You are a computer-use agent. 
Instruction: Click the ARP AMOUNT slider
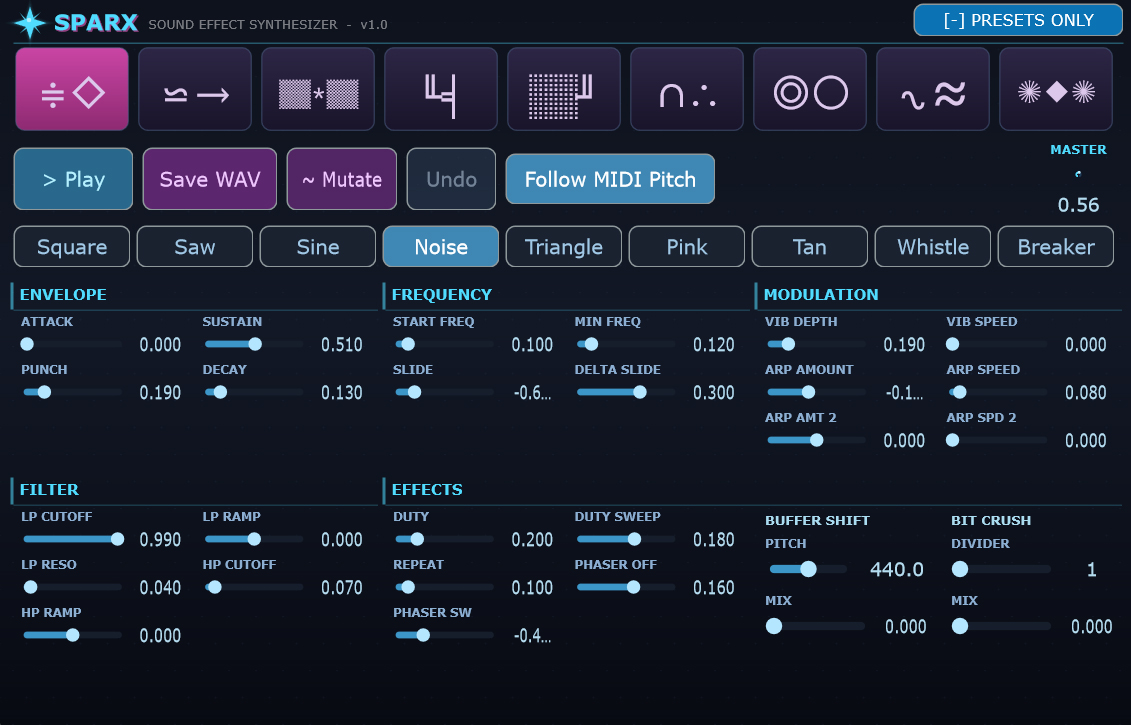(817, 392)
